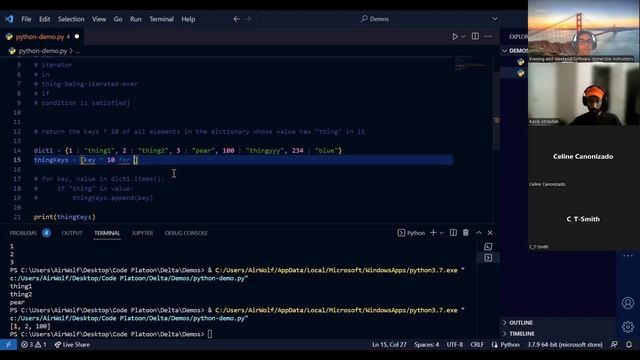The image size is (640, 360).
Task: Click the dict1 definition on line 14
Action: [188, 151]
